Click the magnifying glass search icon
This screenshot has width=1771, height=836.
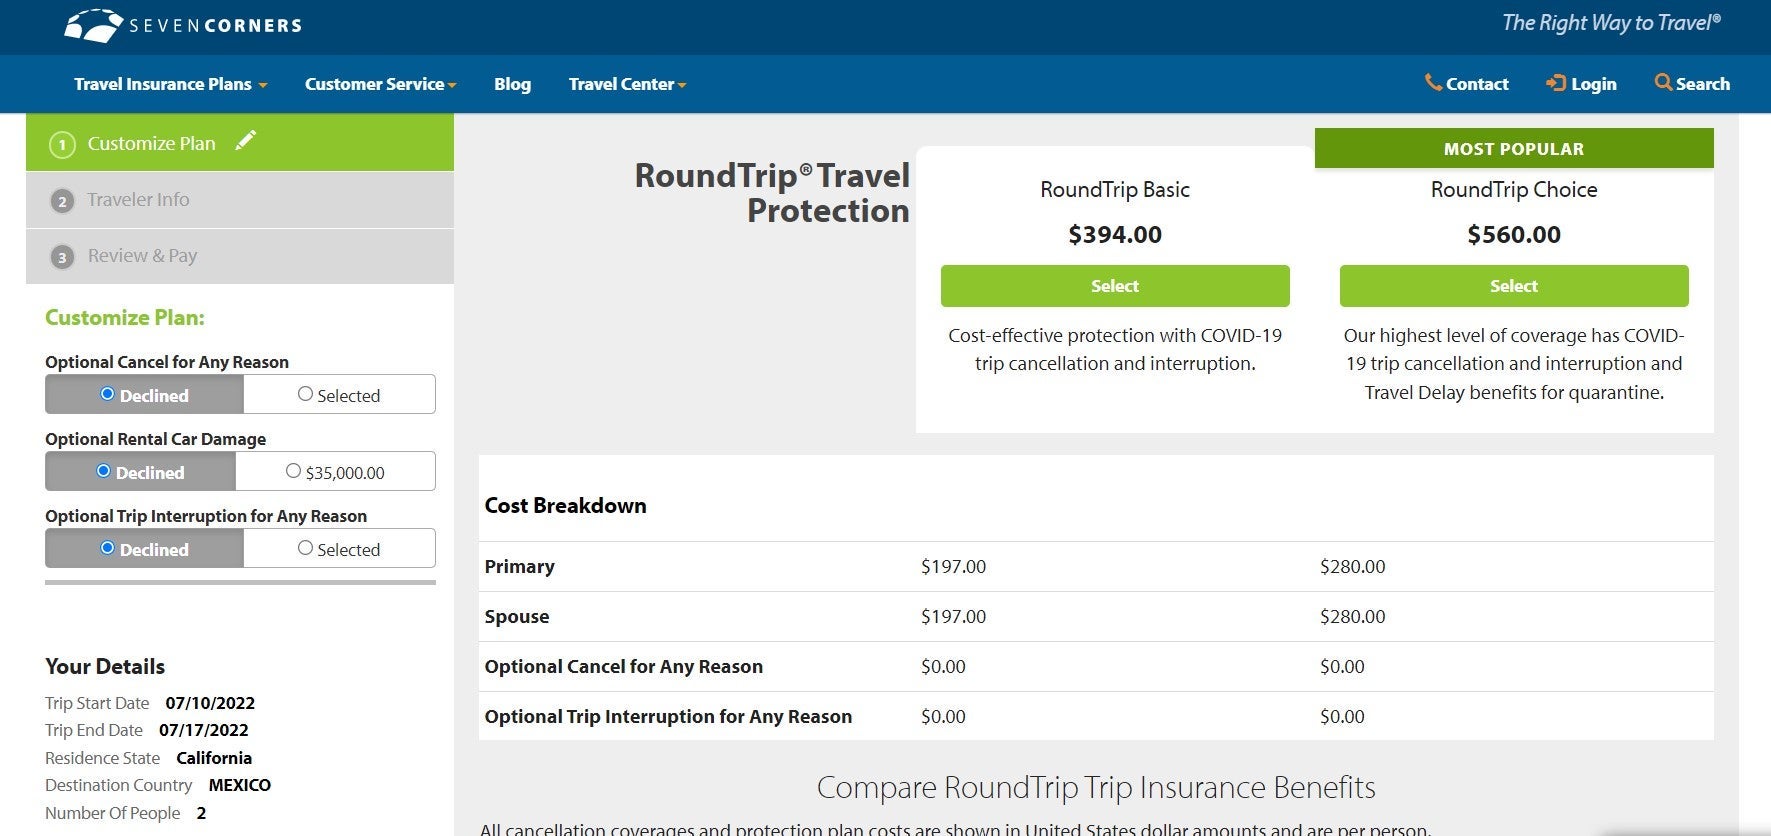(1663, 83)
